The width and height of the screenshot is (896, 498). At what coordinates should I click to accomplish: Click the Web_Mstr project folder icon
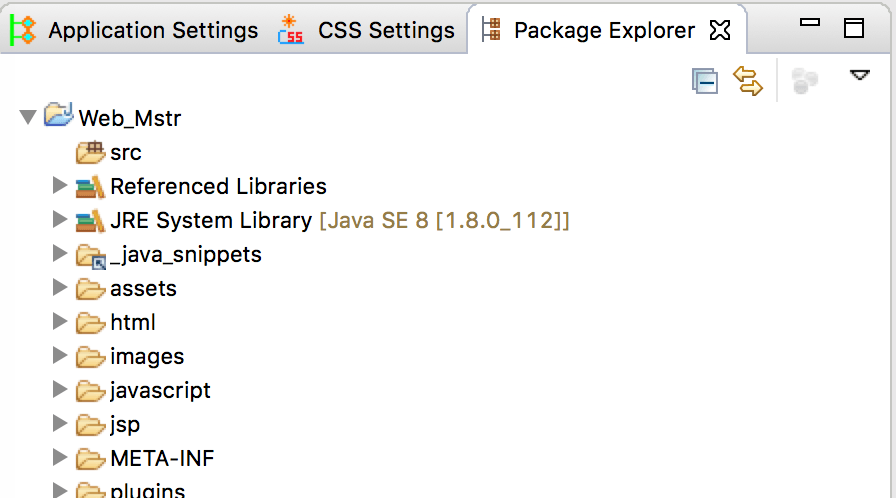pos(59,117)
